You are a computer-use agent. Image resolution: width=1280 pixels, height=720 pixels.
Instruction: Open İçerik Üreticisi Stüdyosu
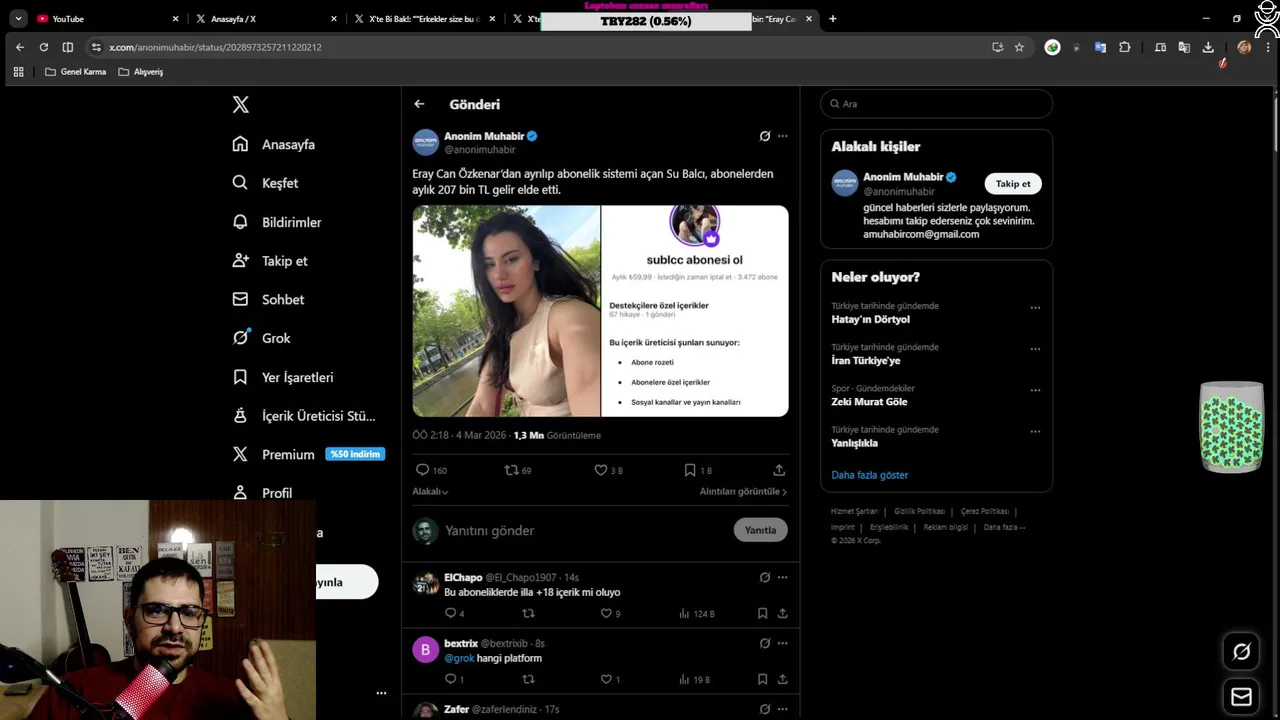pos(304,416)
